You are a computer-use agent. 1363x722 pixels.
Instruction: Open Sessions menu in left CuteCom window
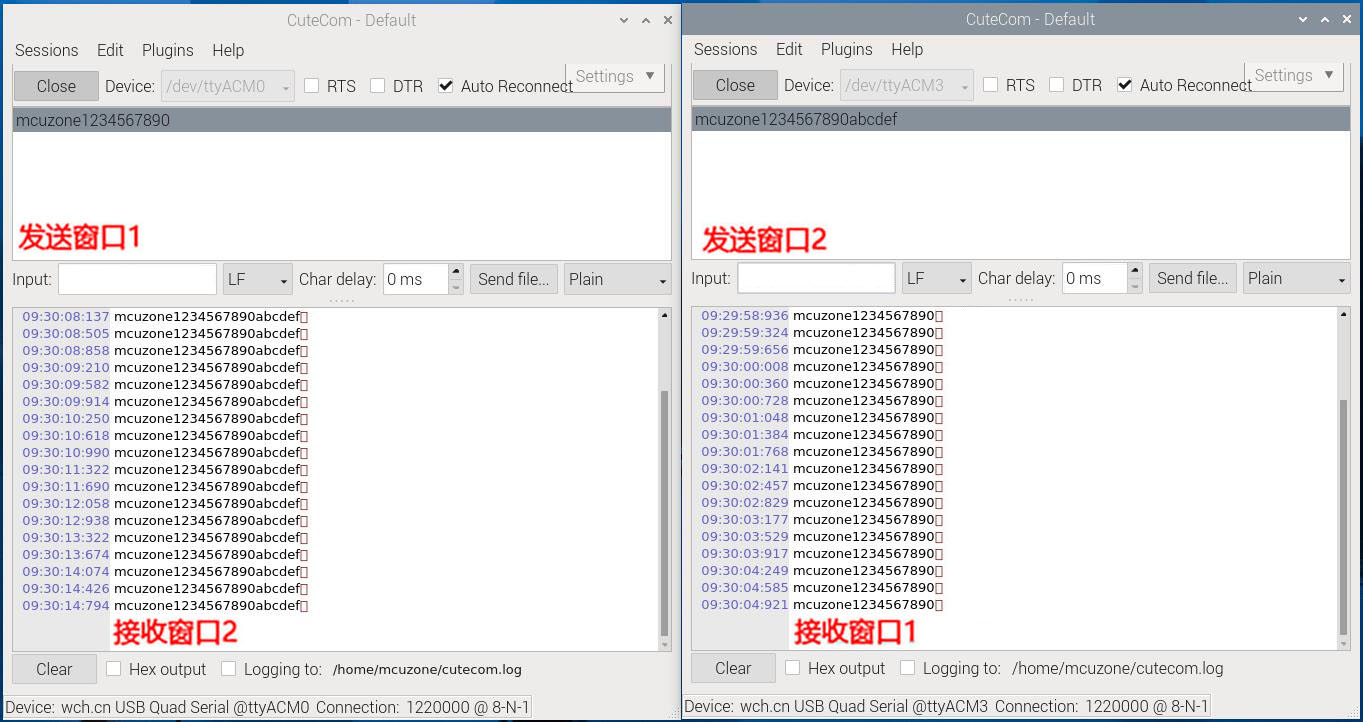click(46, 50)
